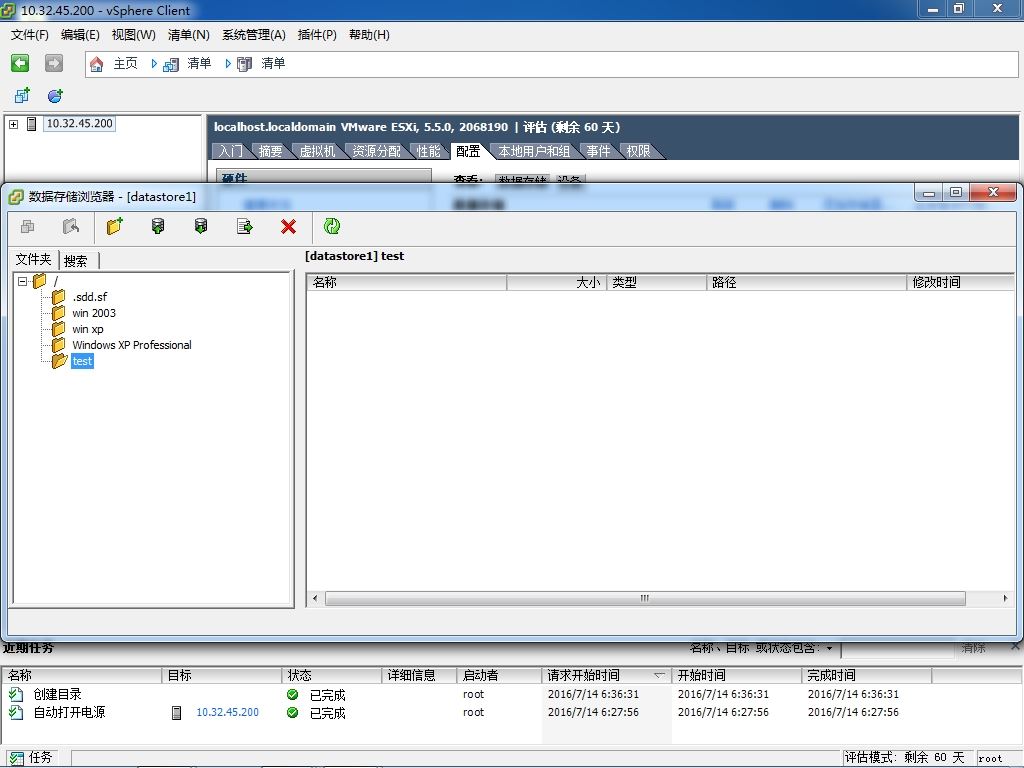The image size is (1024, 768).
Task: Click the scrollbar right arrow in file list
Action: pyautogui.click(x=1005, y=598)
